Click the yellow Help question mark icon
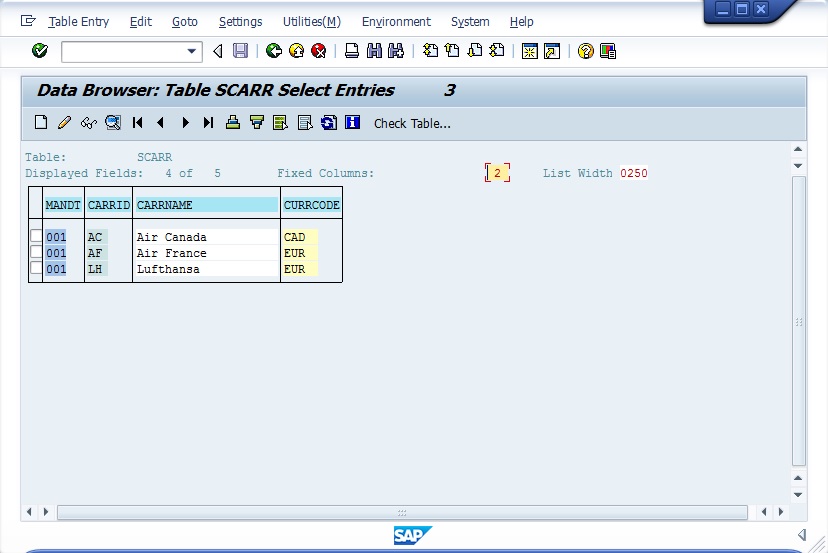The width and height of the screenshot is (828, 553). click(586, 51)
